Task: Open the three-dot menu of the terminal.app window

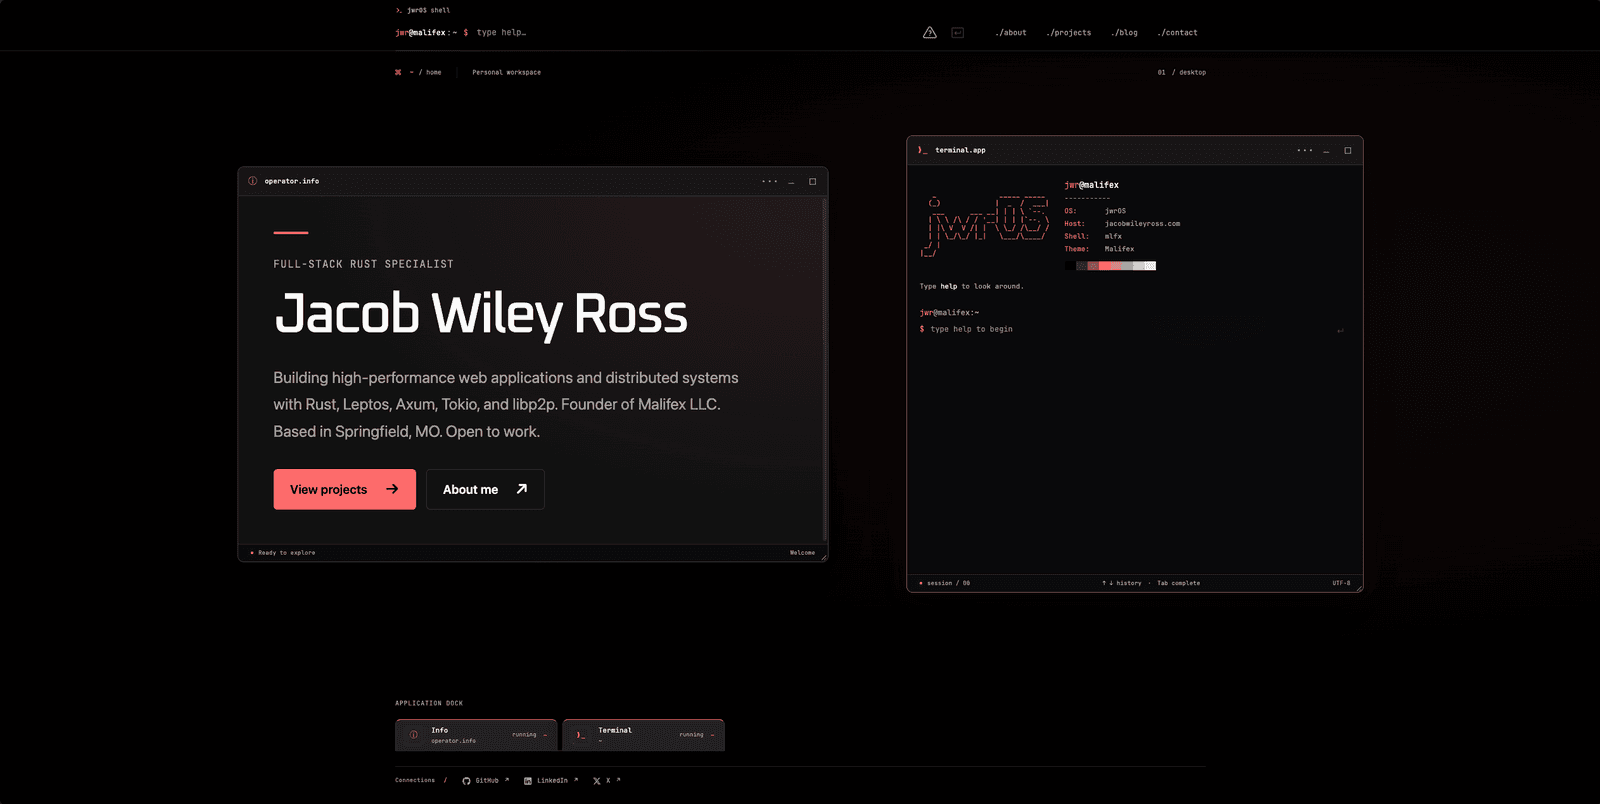Action: 1305,150
